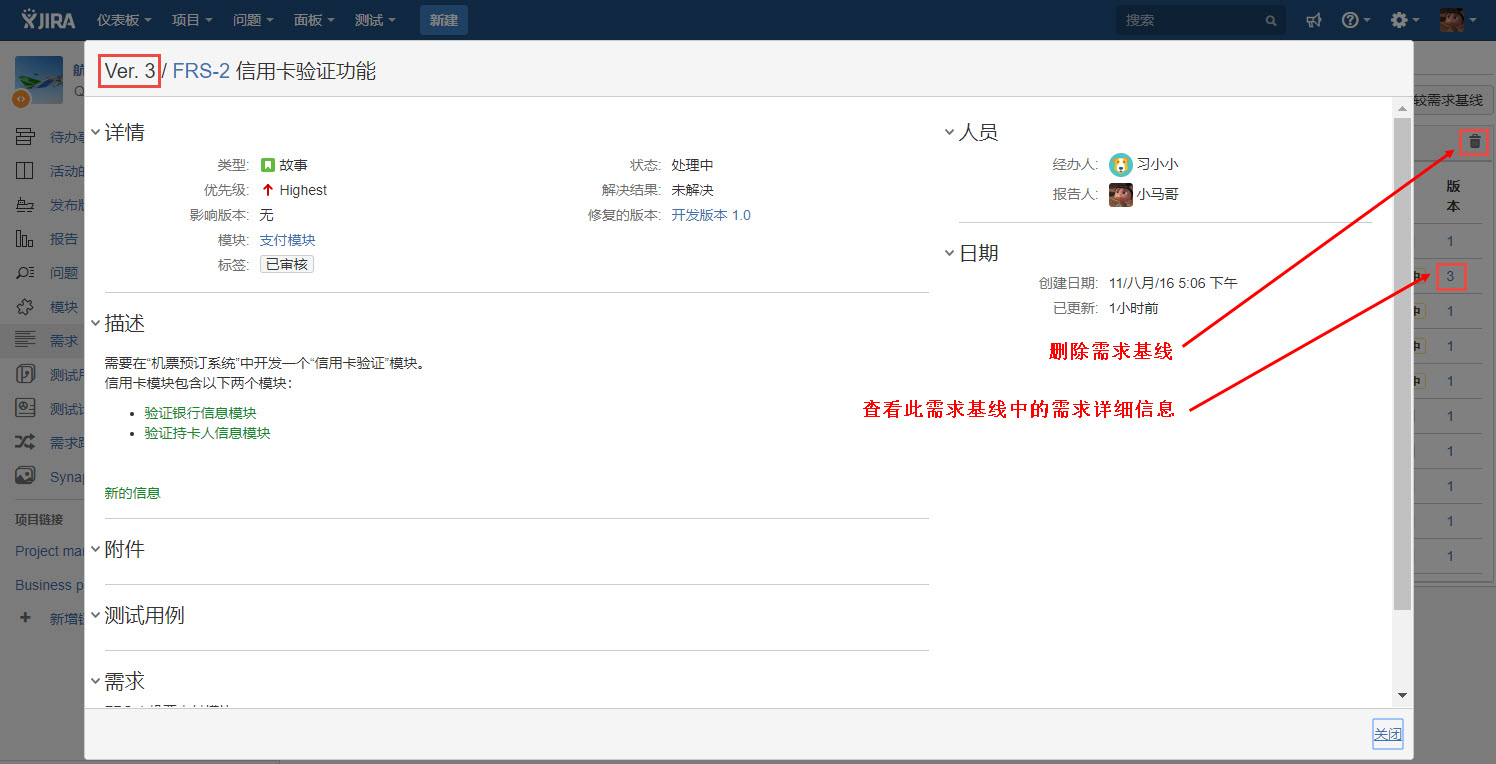1496x764 pixels.
Task: Collapse the 附件 section
Action: pos(95,550)
